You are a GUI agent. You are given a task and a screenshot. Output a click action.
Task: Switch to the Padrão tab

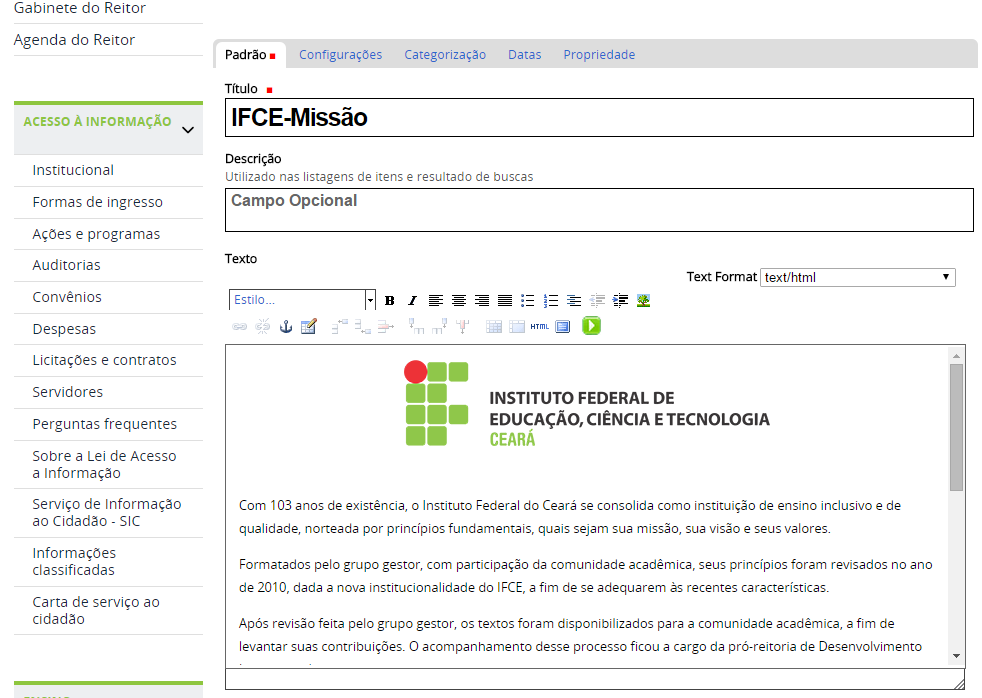[250, 55]
